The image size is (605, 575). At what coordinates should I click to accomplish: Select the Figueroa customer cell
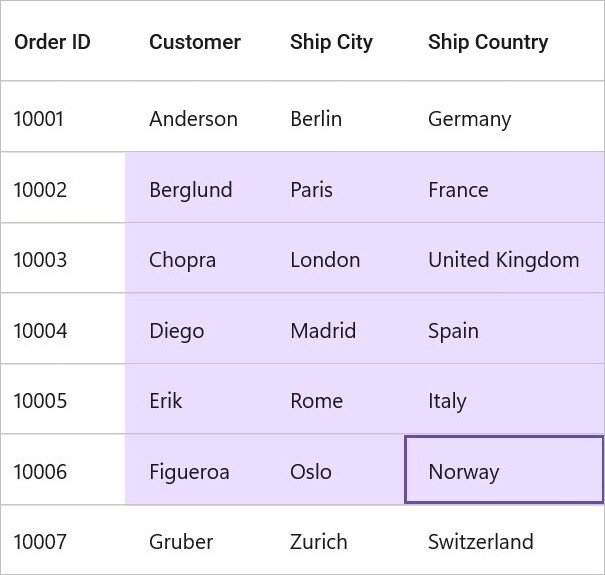point(196,470)
